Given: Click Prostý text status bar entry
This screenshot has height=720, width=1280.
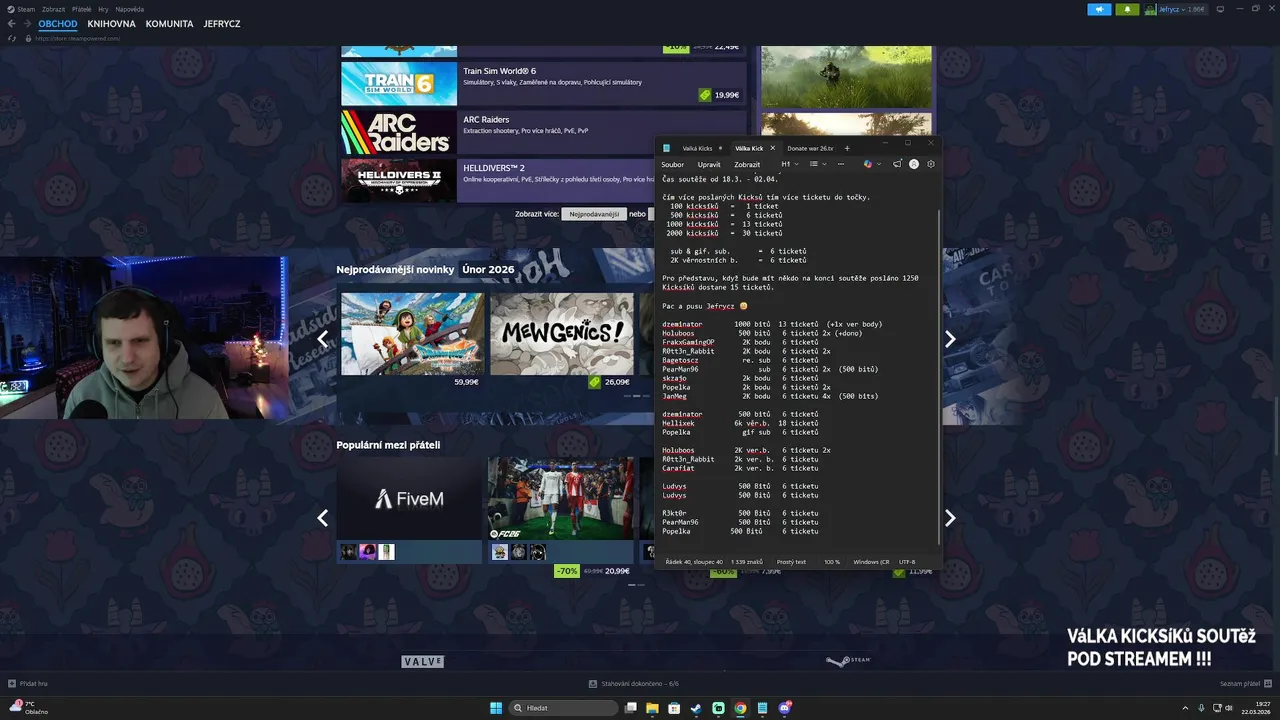Looking at the screenshot, I should coord(791,562).
